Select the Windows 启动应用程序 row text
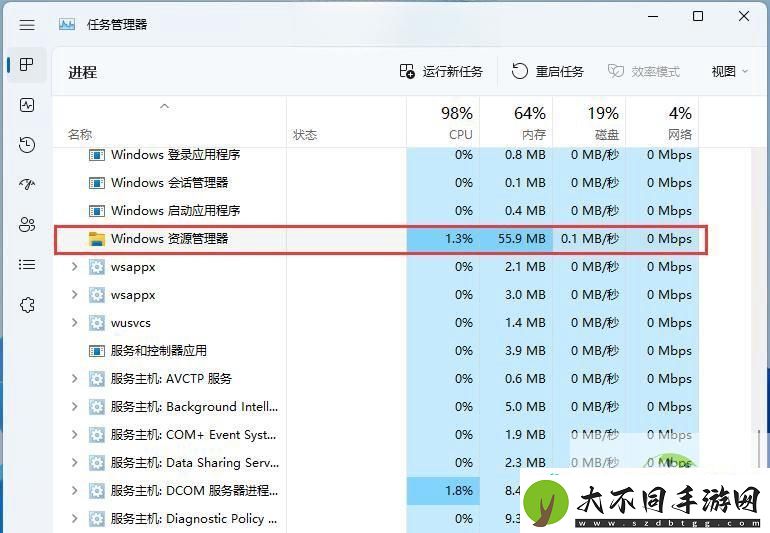 (x=175, y=211)
